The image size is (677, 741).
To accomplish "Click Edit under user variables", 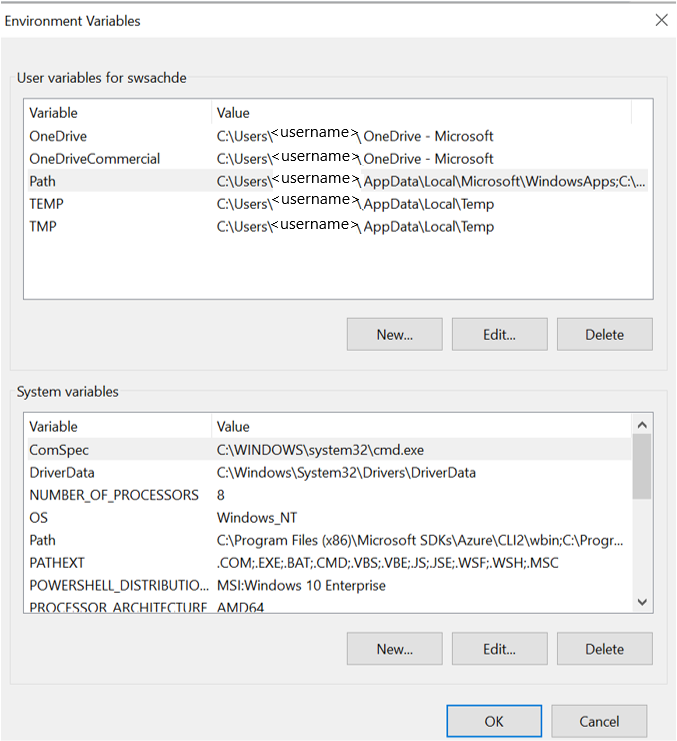I will tap(499, 335).
